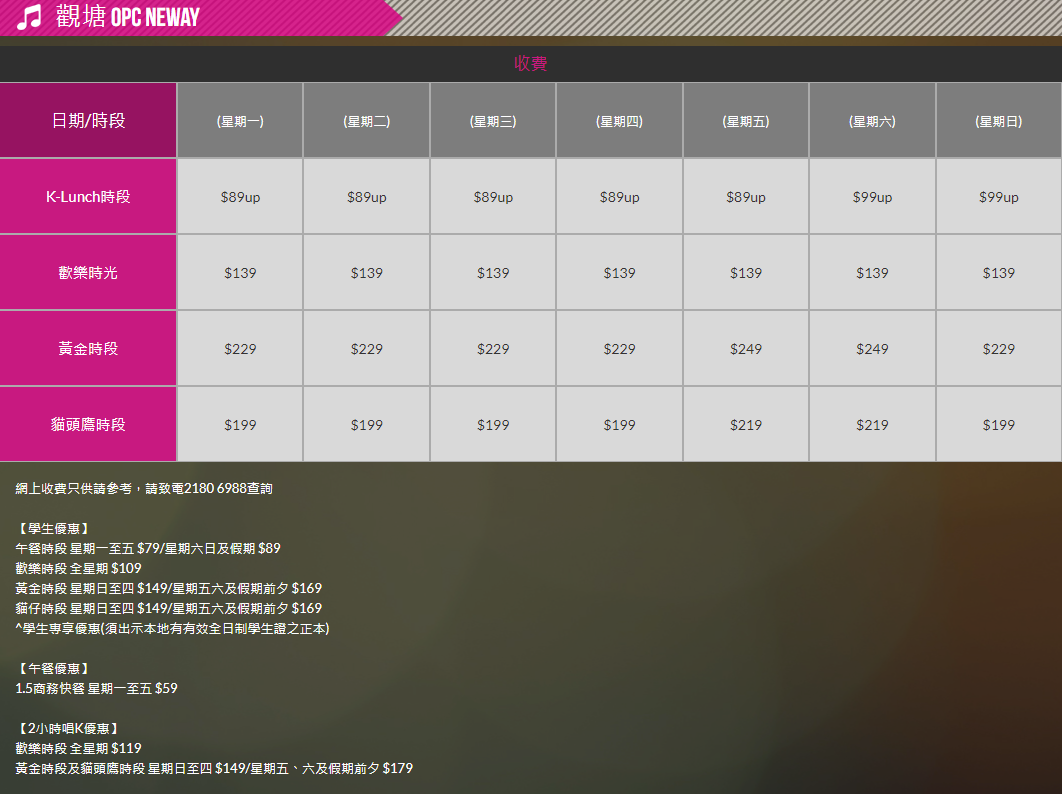Click the music note icon in the header
Image resolution: width=1062 pixels, height=794 pixels.
(x=29, y=17)
